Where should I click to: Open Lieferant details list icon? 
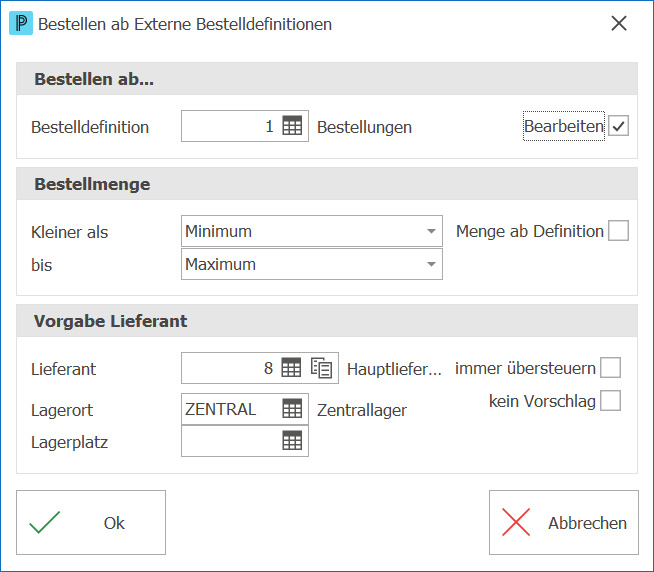click(x=322, y=368)
